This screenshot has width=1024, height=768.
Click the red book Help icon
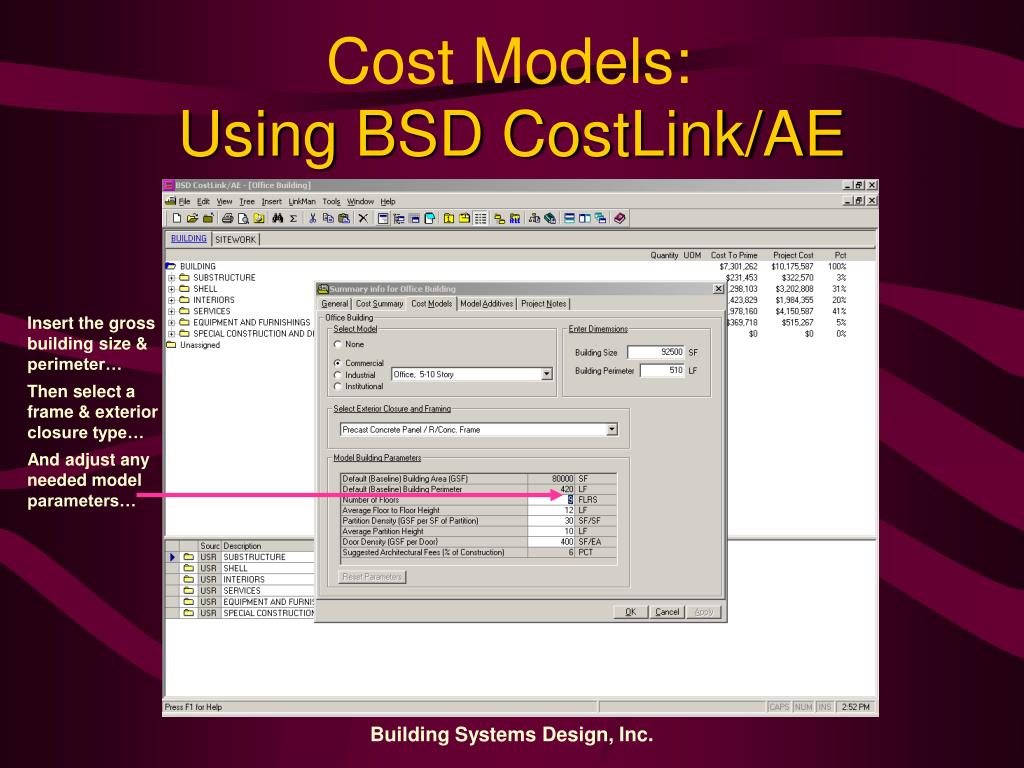620,218
